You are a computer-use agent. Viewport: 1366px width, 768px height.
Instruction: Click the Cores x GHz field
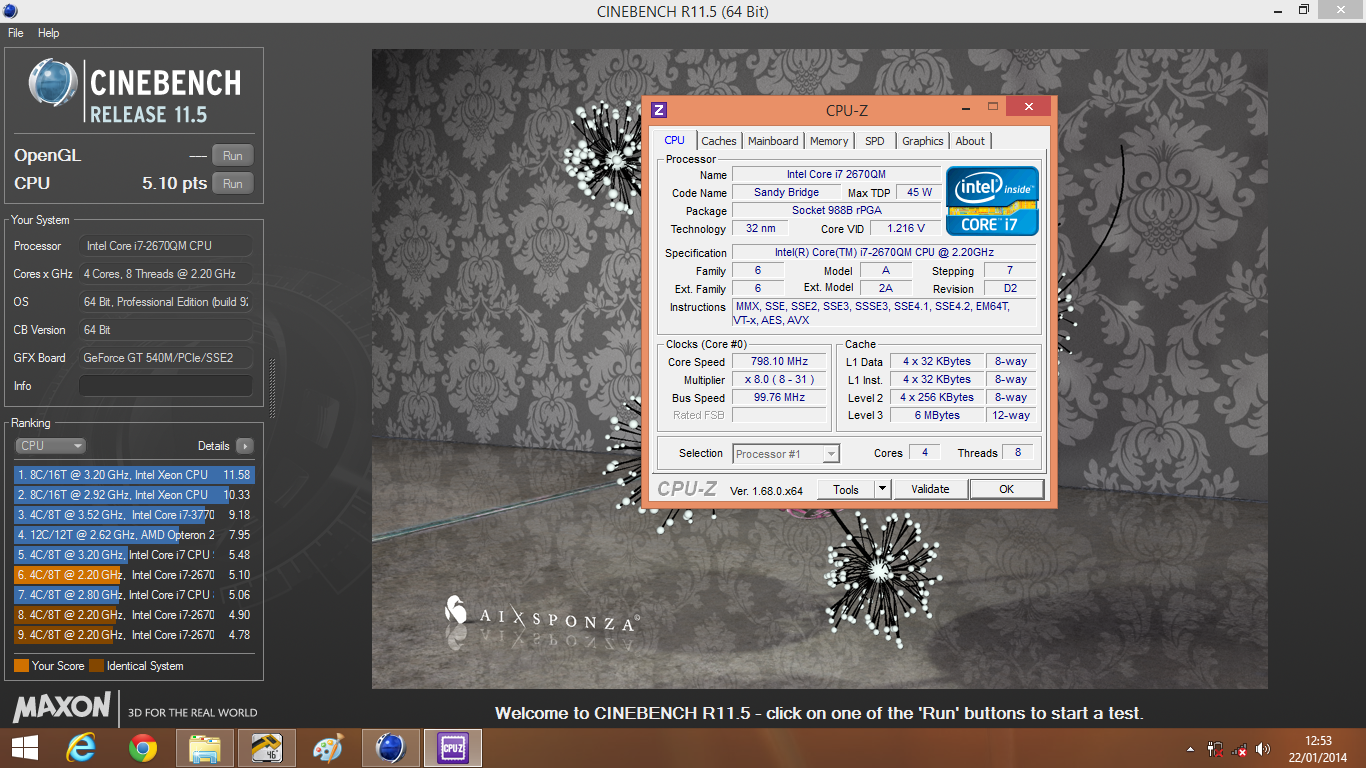pyautogui.click(x=166, y=274)
